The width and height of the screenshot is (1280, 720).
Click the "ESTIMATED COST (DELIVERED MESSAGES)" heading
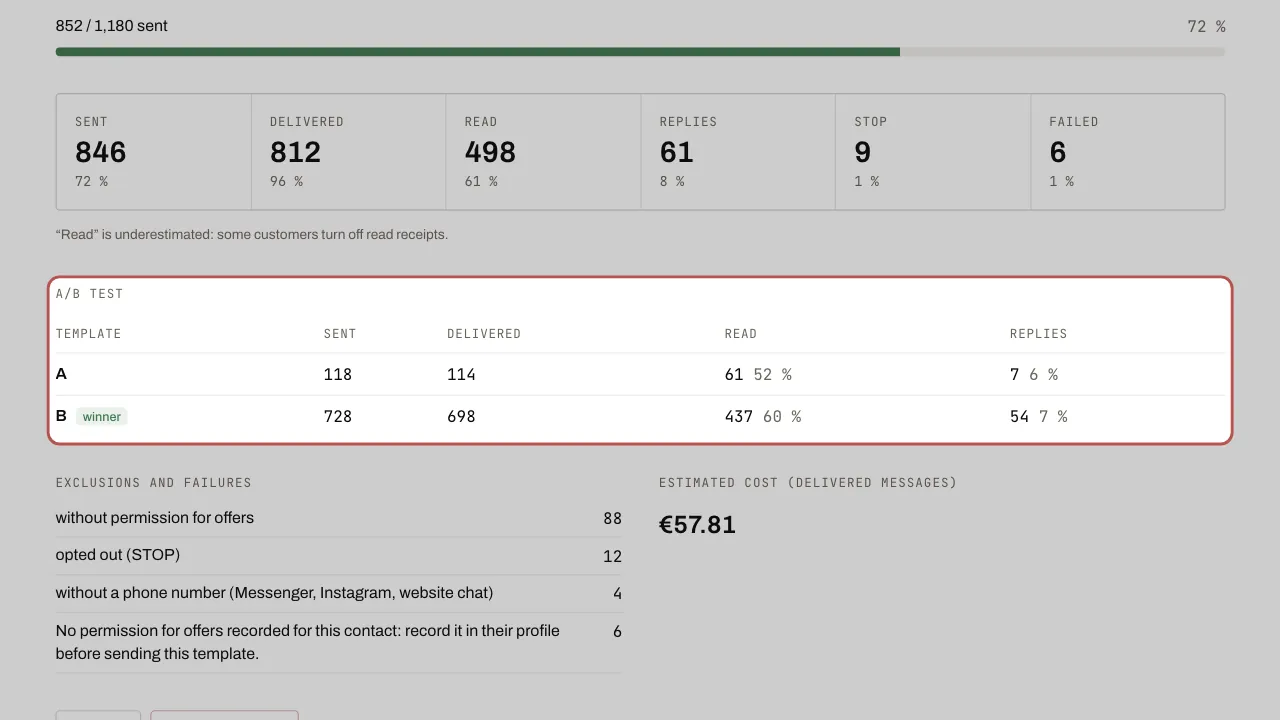(808, 483)
